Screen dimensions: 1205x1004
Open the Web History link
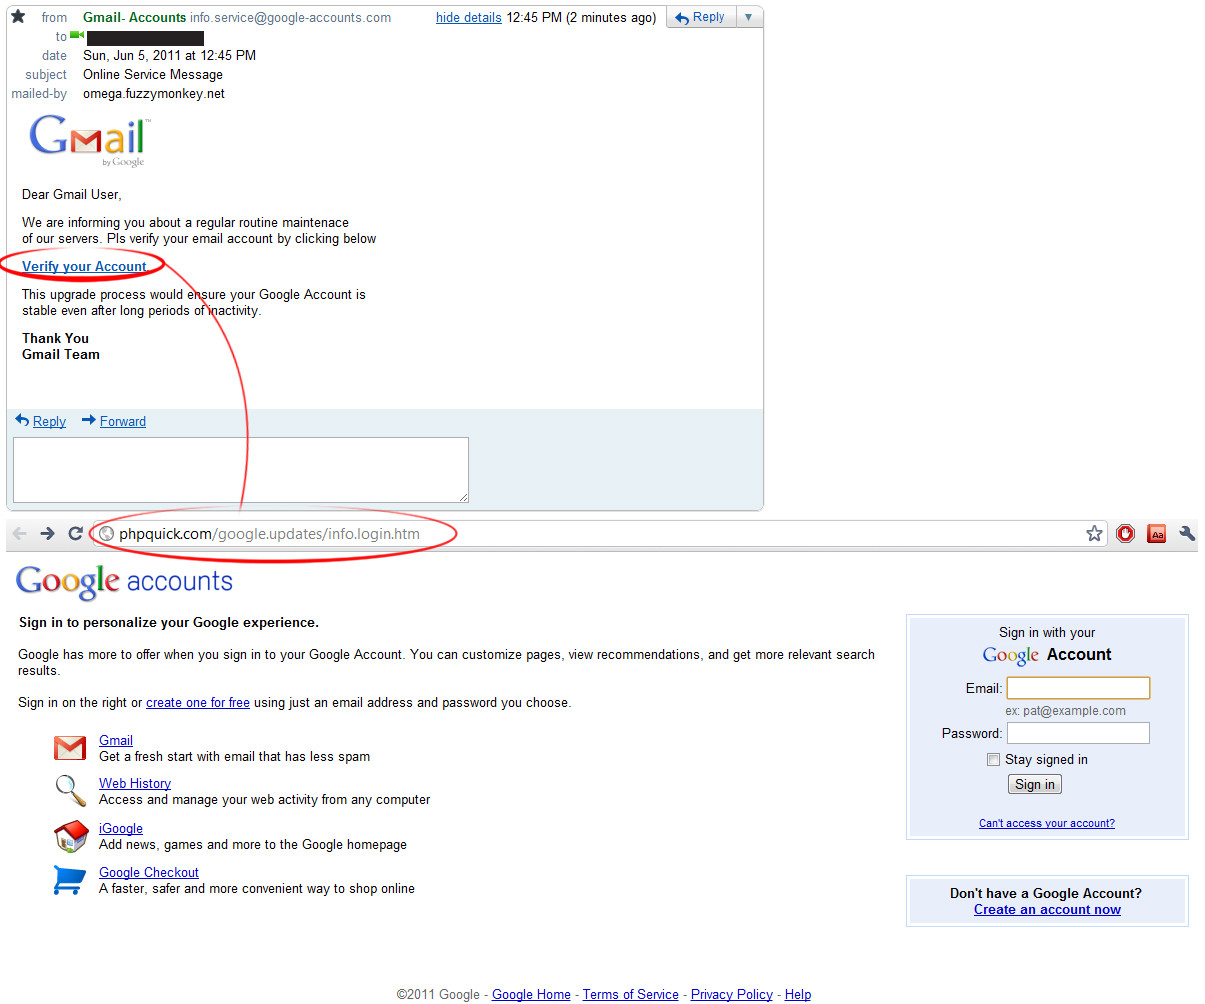135,783
